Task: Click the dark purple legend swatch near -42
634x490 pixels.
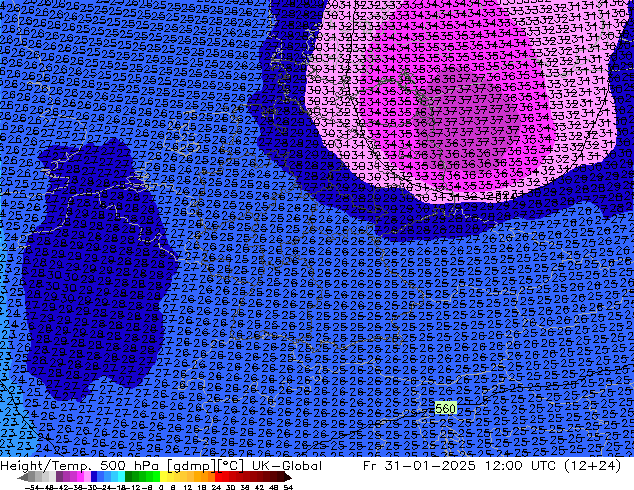Action: coord(59,476)
